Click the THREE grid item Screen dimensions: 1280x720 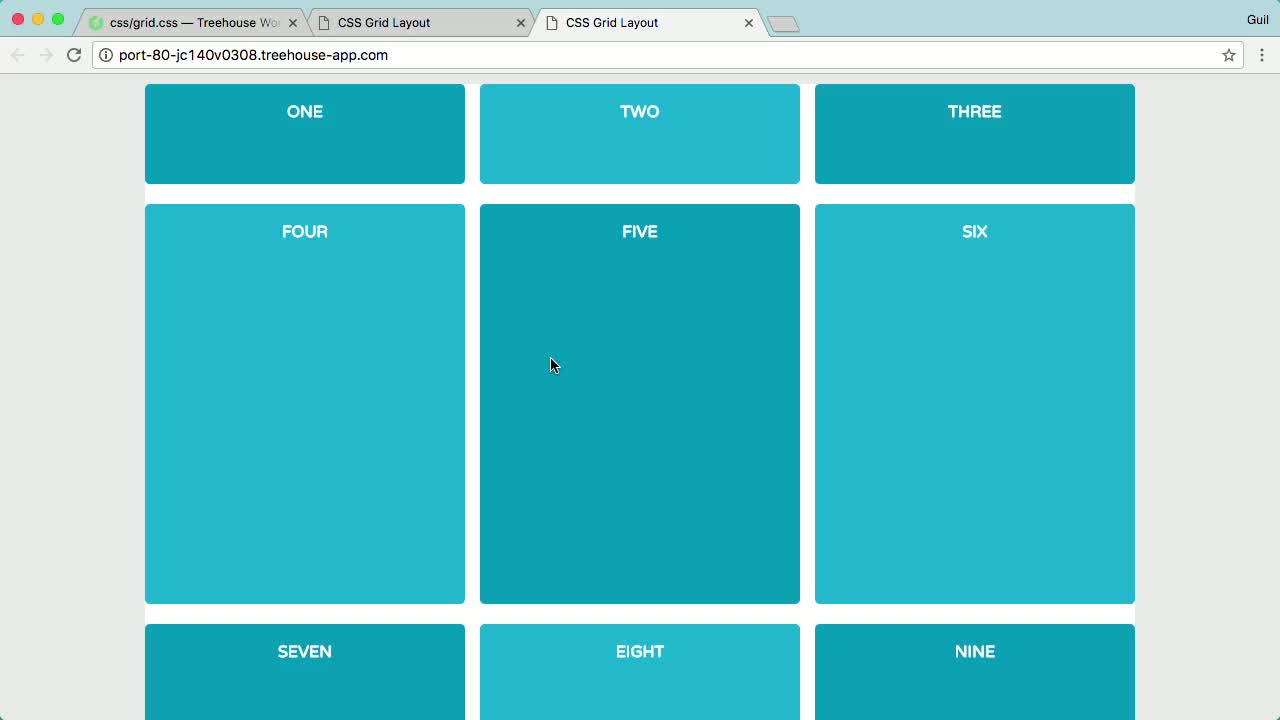coord(975,134)
